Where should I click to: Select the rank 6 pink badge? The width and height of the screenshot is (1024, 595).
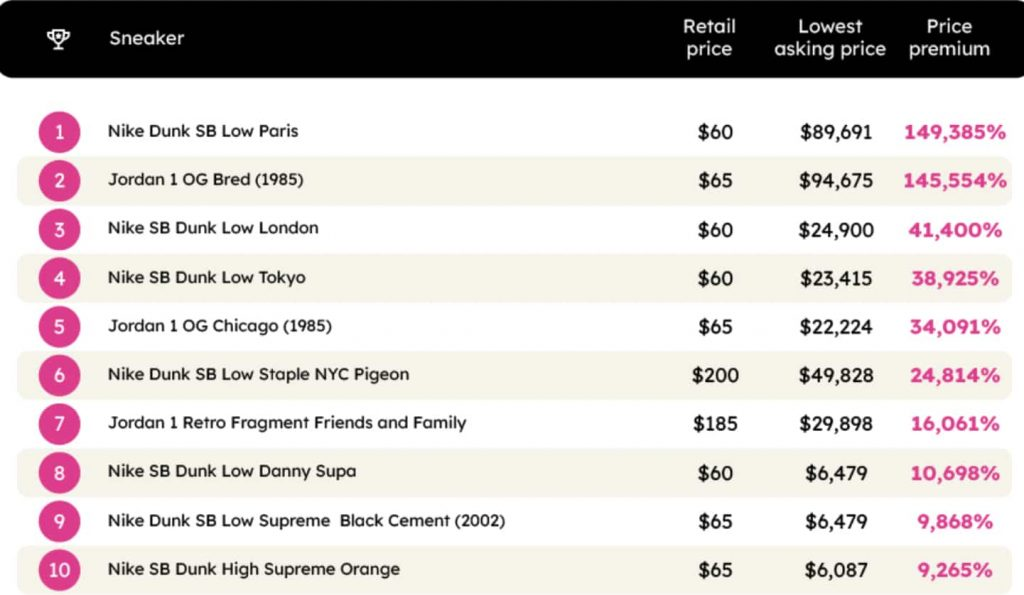[59, 375]
